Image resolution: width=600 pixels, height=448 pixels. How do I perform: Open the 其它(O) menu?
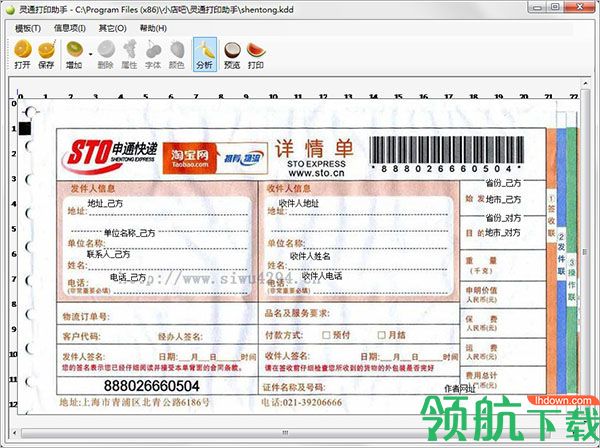[x=112, y=28]
